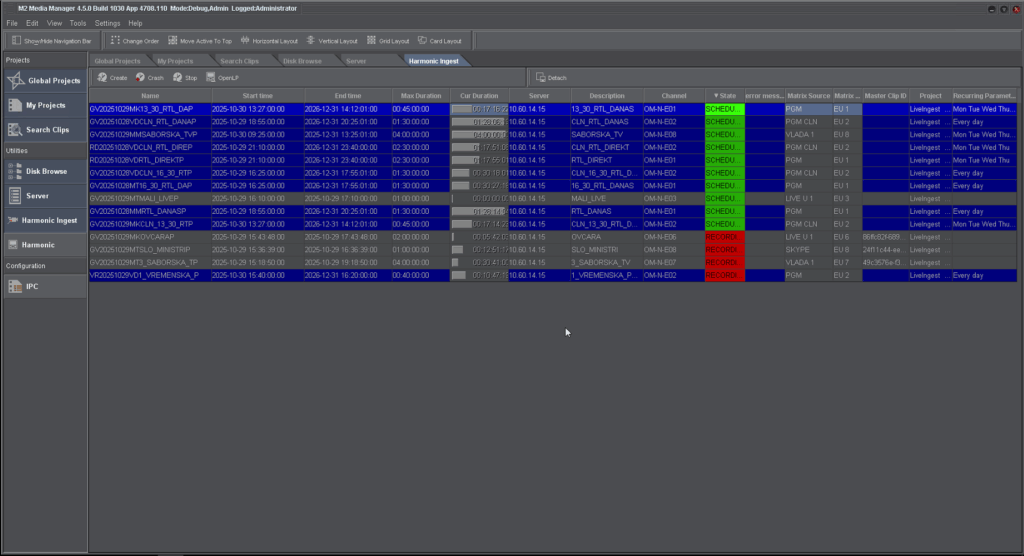
Task: Sort table by State column header
Action: click(x=724, y=95)
